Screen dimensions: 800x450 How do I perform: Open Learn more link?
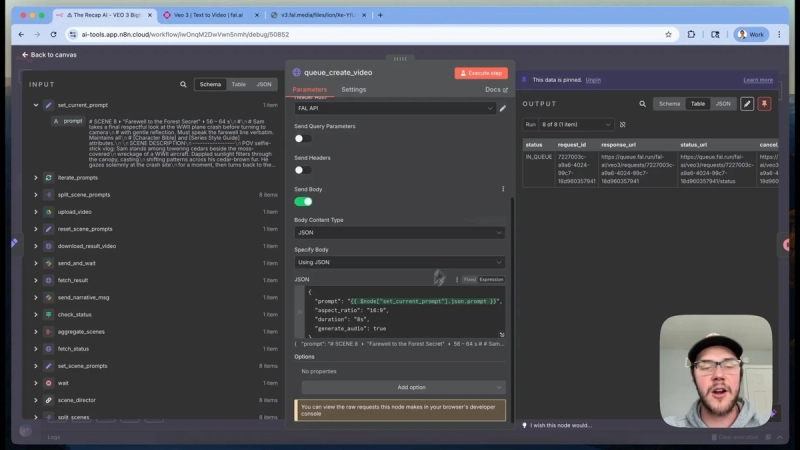coord(758,80)
